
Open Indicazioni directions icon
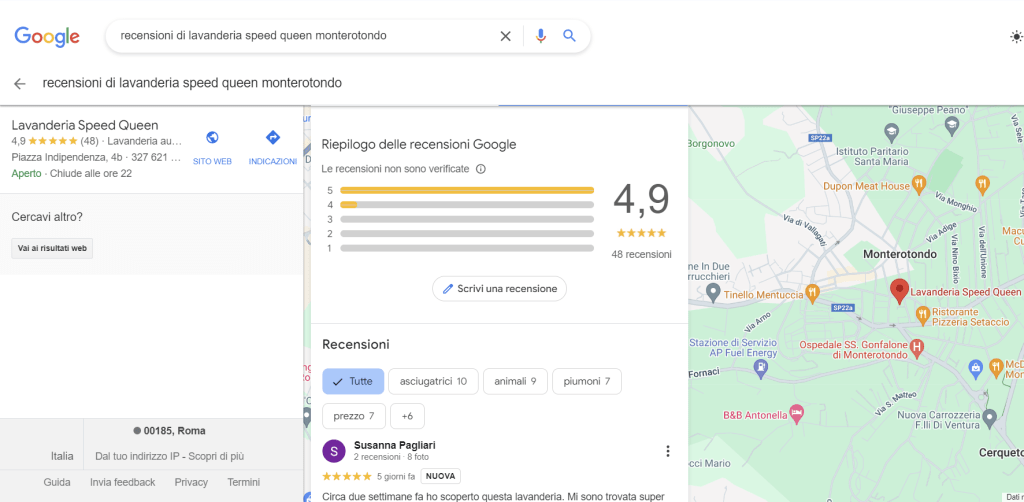point(272,138)
